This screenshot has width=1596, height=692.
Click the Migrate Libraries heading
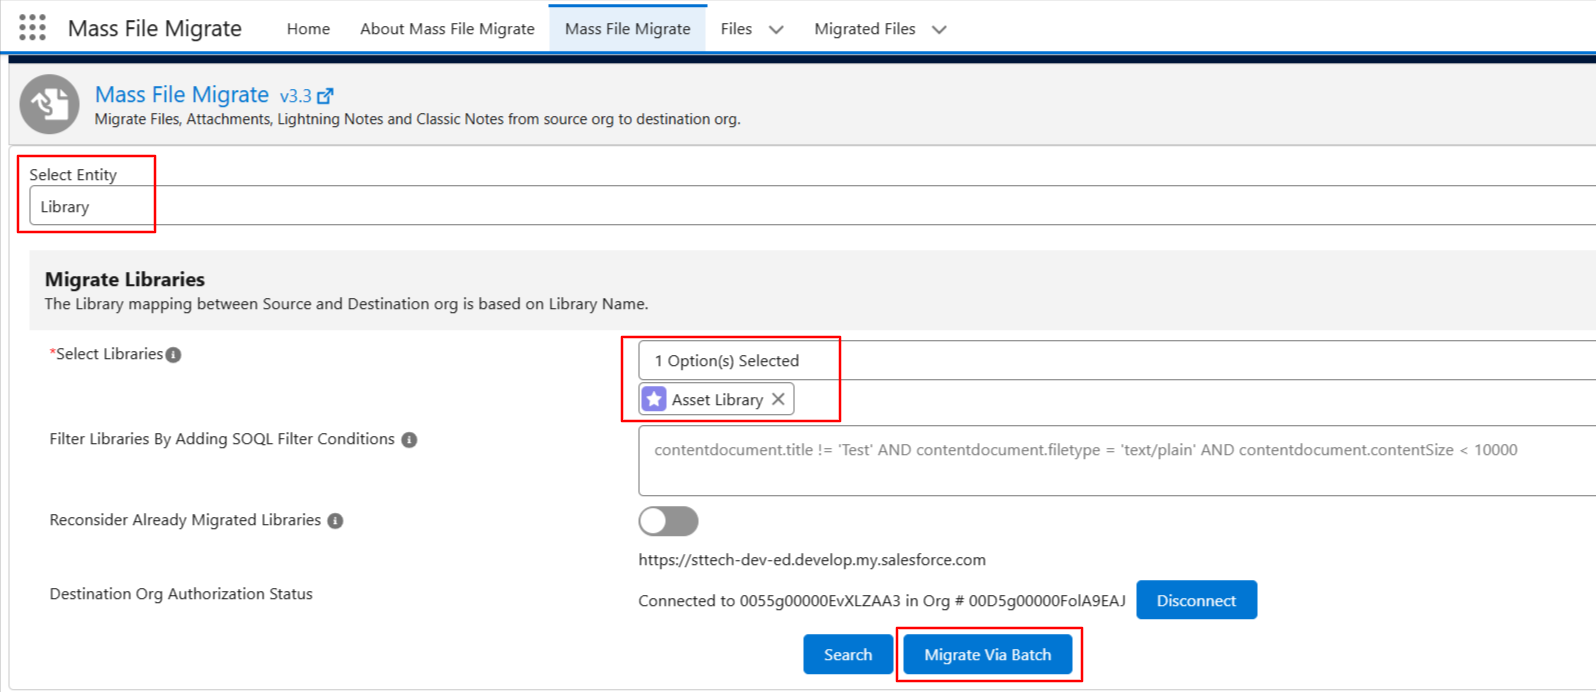[x=125, y=280]
